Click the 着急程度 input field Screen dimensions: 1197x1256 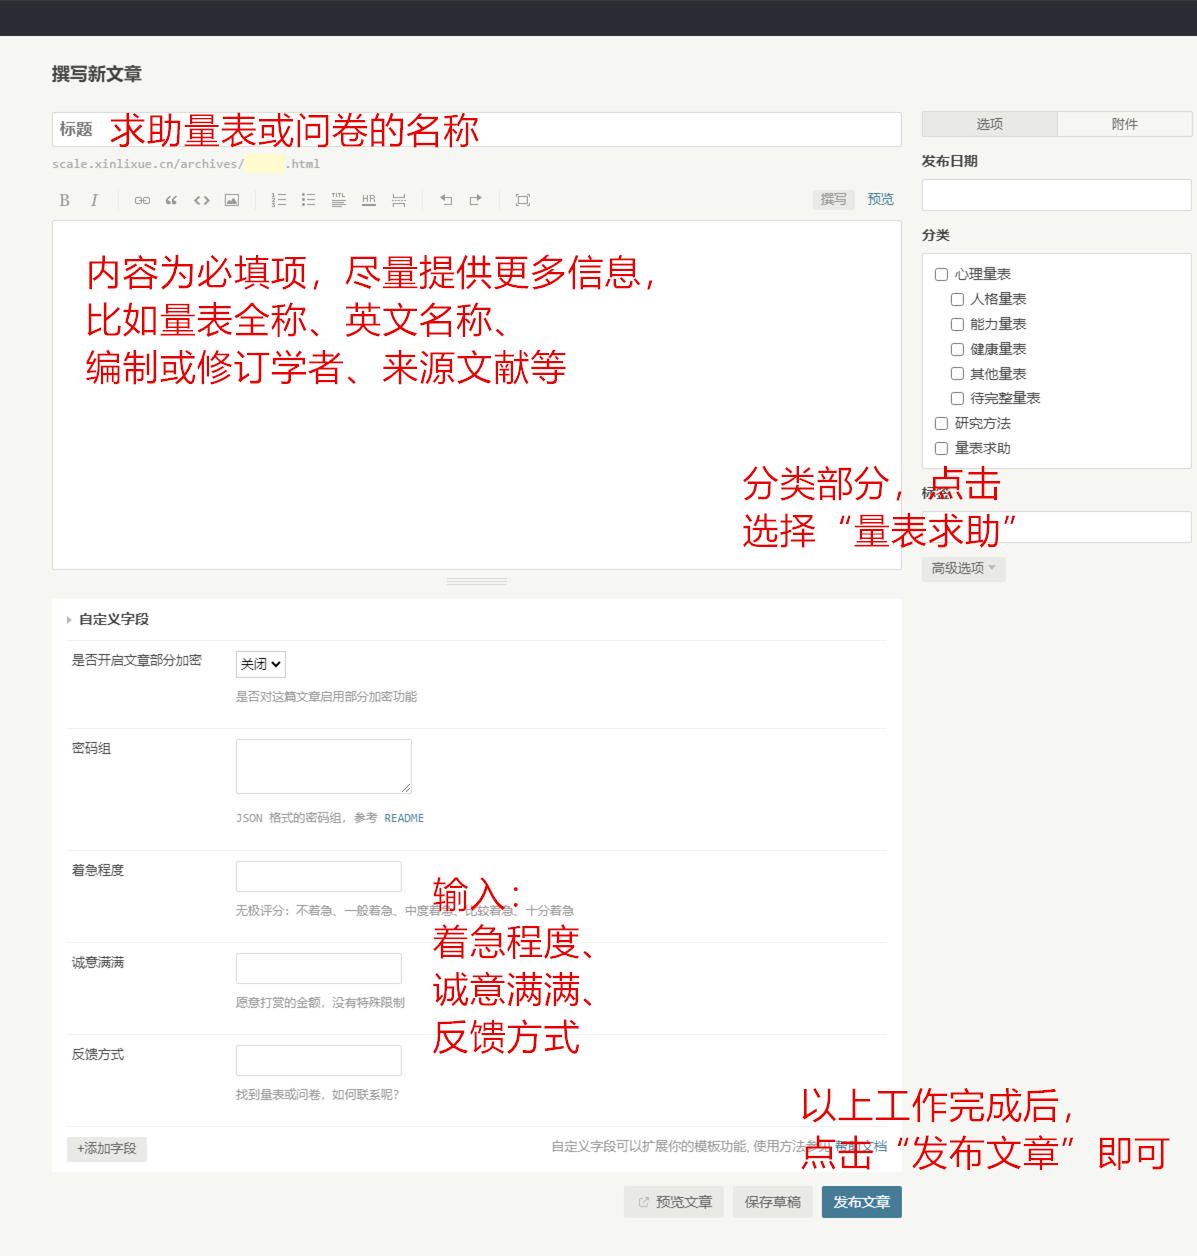coord(318,876)
